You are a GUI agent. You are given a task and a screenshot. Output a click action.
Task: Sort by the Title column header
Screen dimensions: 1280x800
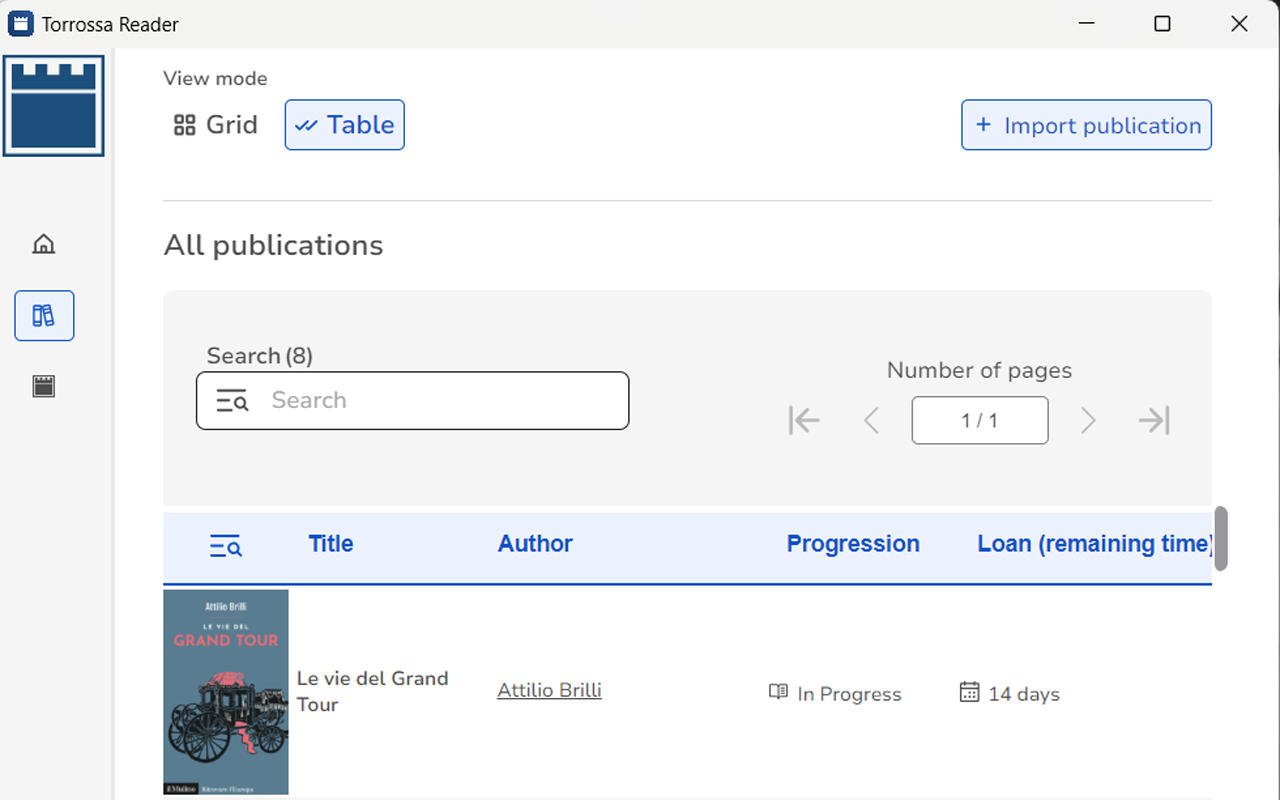331,544
